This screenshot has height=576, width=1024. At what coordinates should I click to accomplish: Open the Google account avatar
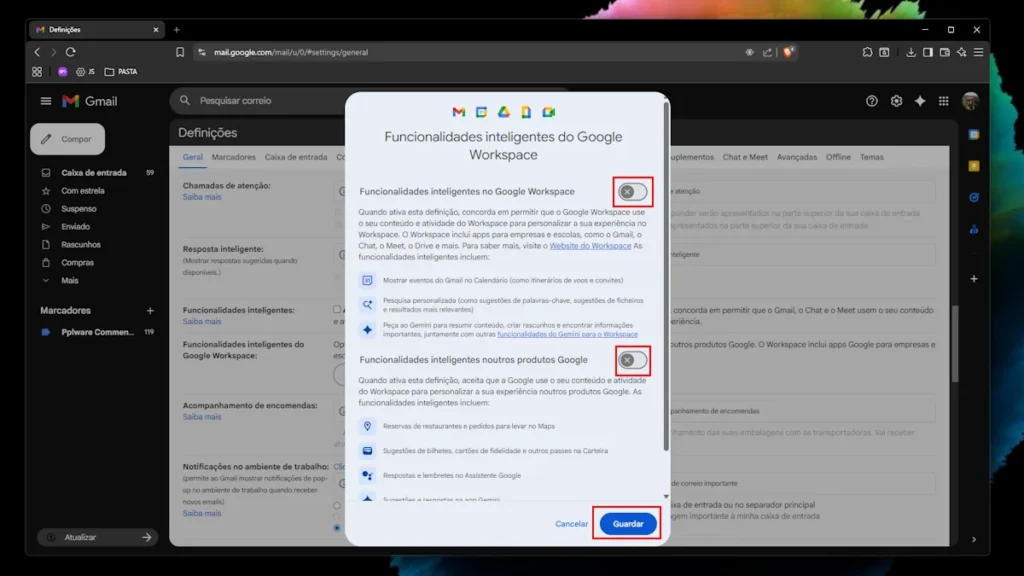970,101
